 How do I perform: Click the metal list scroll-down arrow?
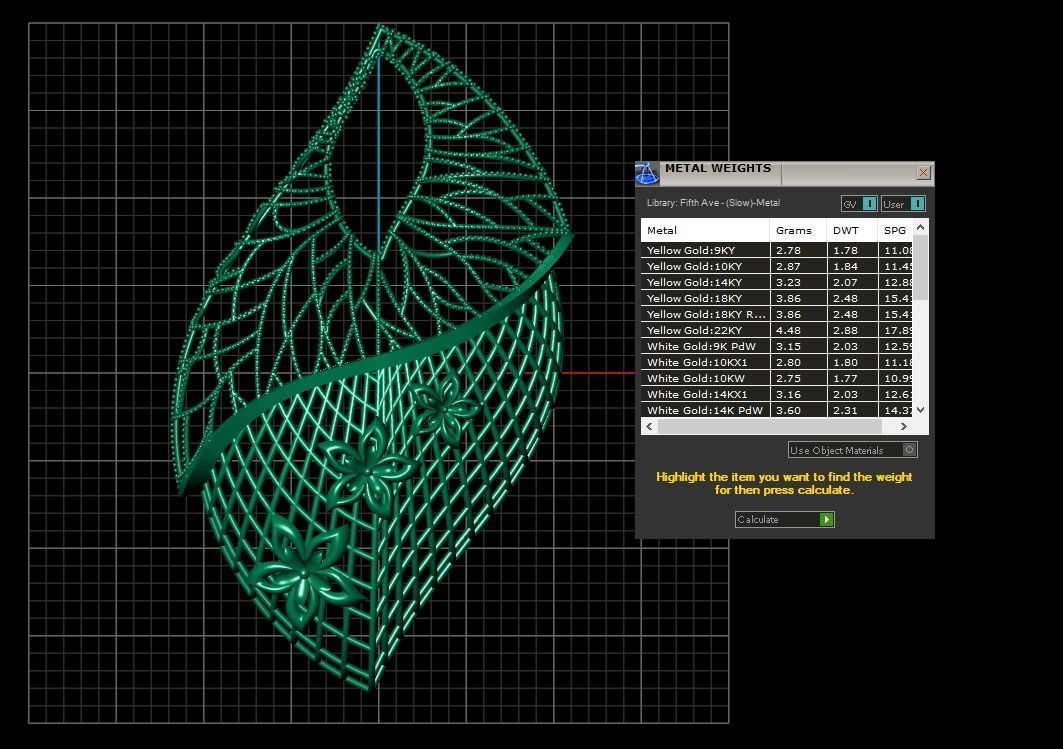click(x=920, y=409)
